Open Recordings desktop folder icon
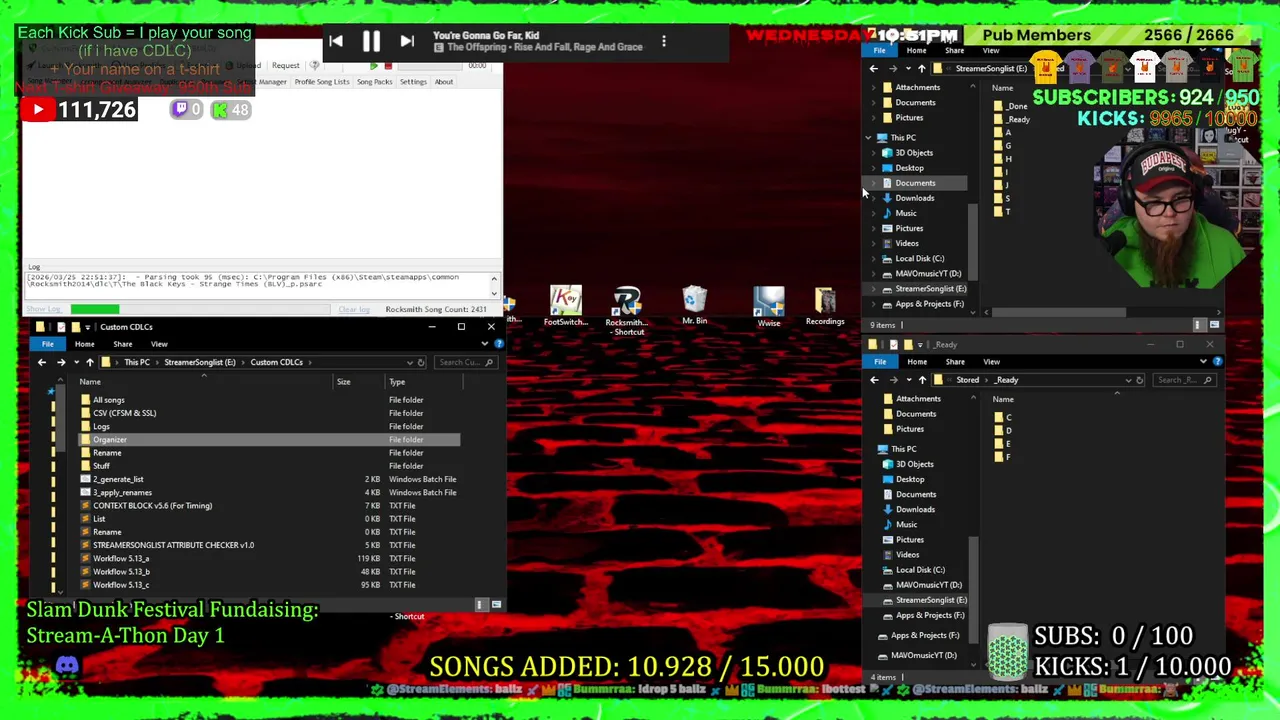Image resolution: width=1280 pixels, height=720 pixels. 825,307
